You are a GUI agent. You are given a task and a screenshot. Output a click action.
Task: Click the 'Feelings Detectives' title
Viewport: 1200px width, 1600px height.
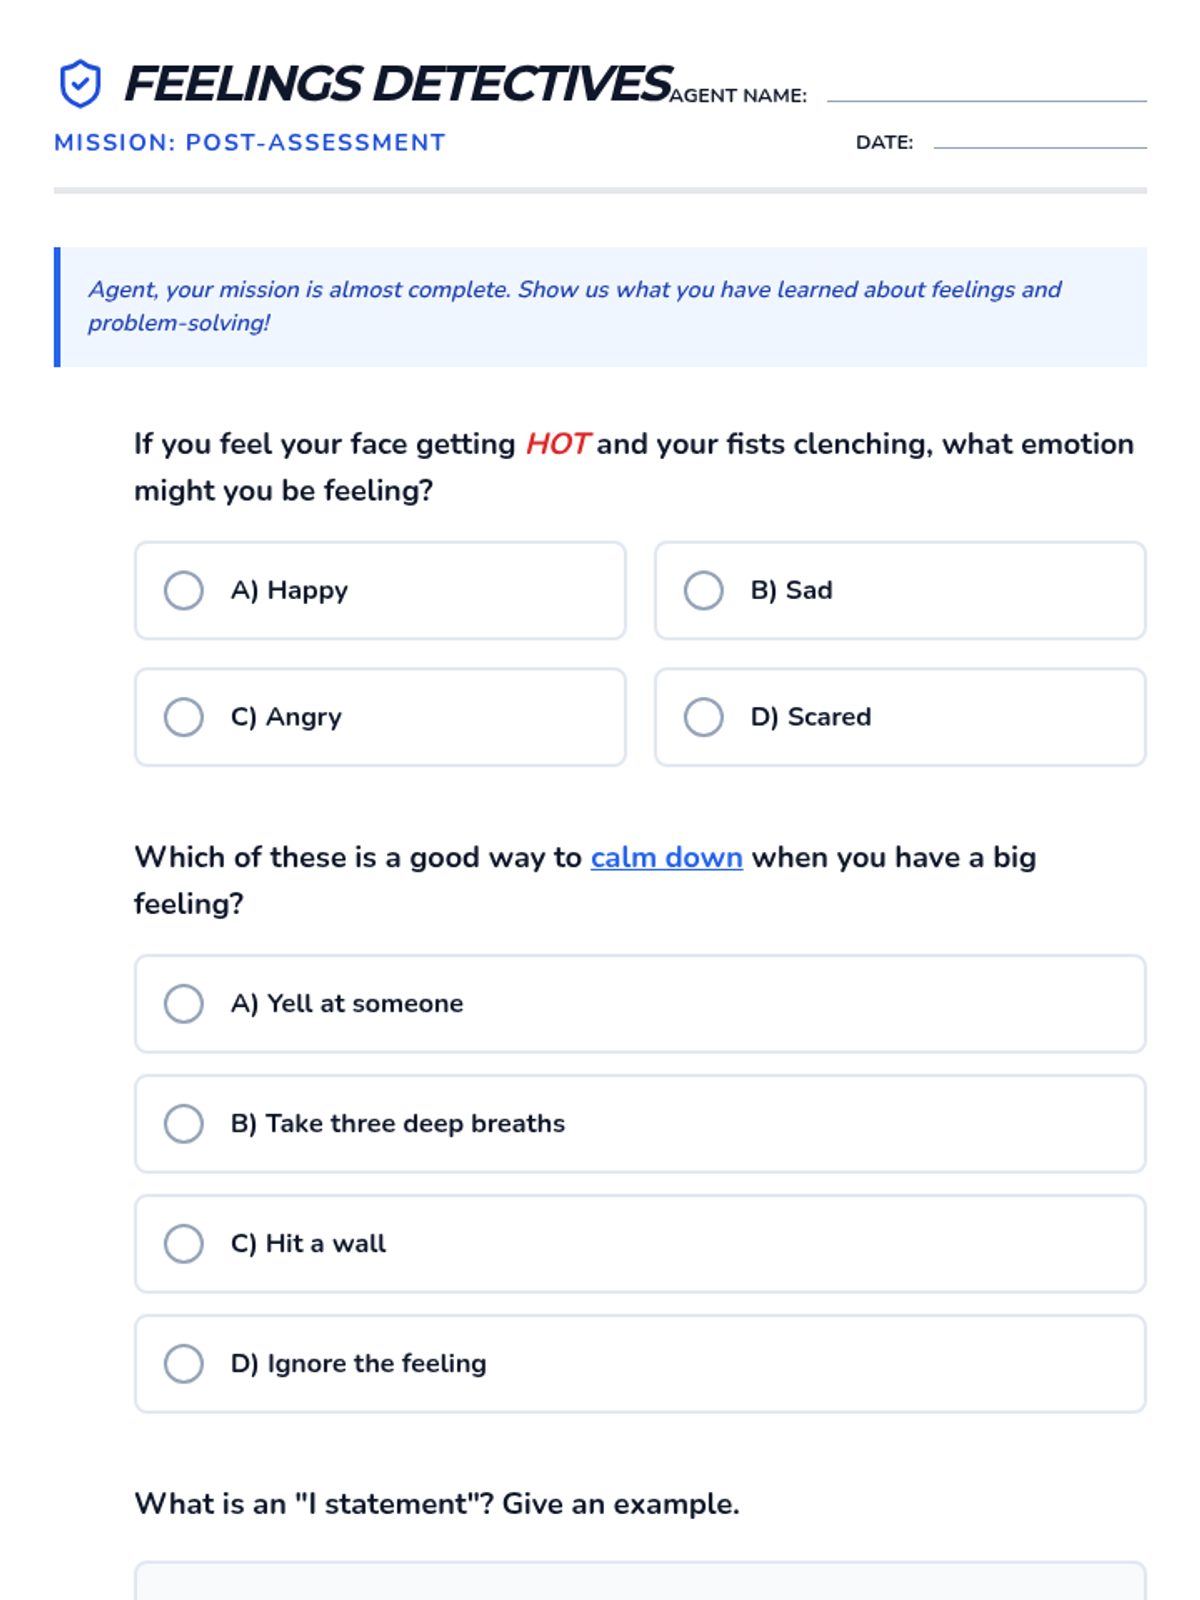click(397, 84)
